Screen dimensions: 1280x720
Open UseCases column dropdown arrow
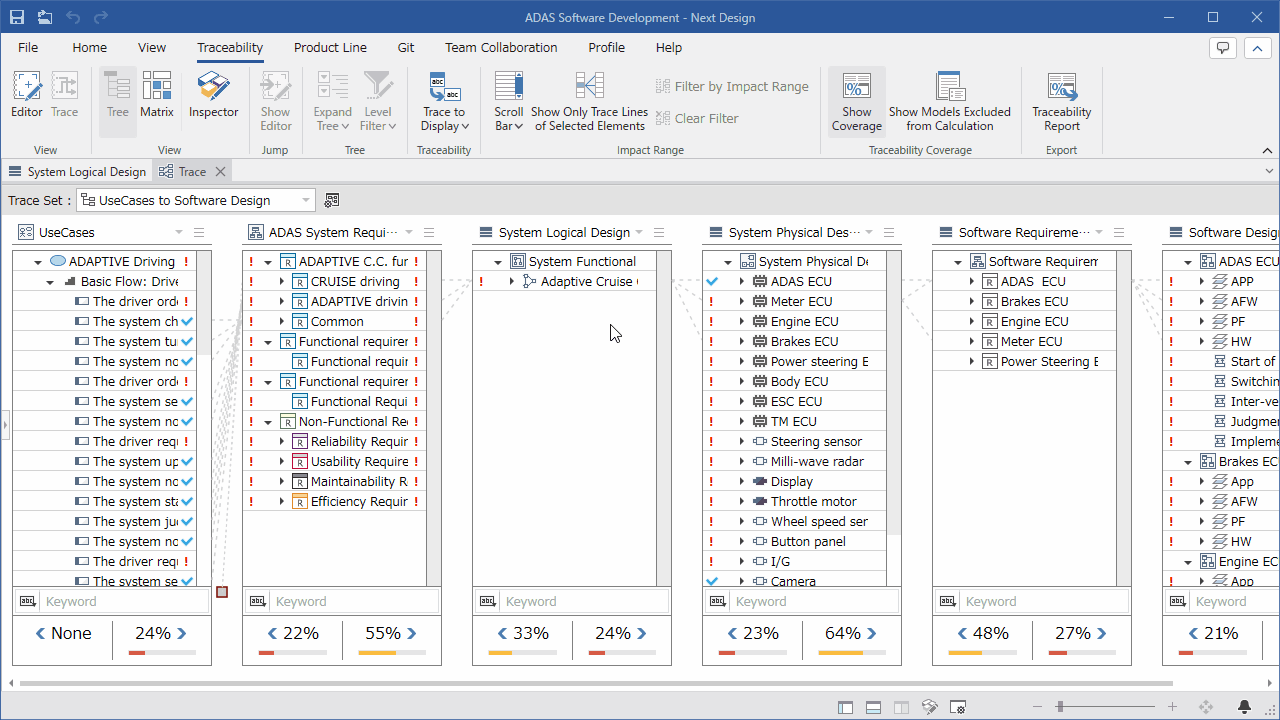(x=179, y=233)
